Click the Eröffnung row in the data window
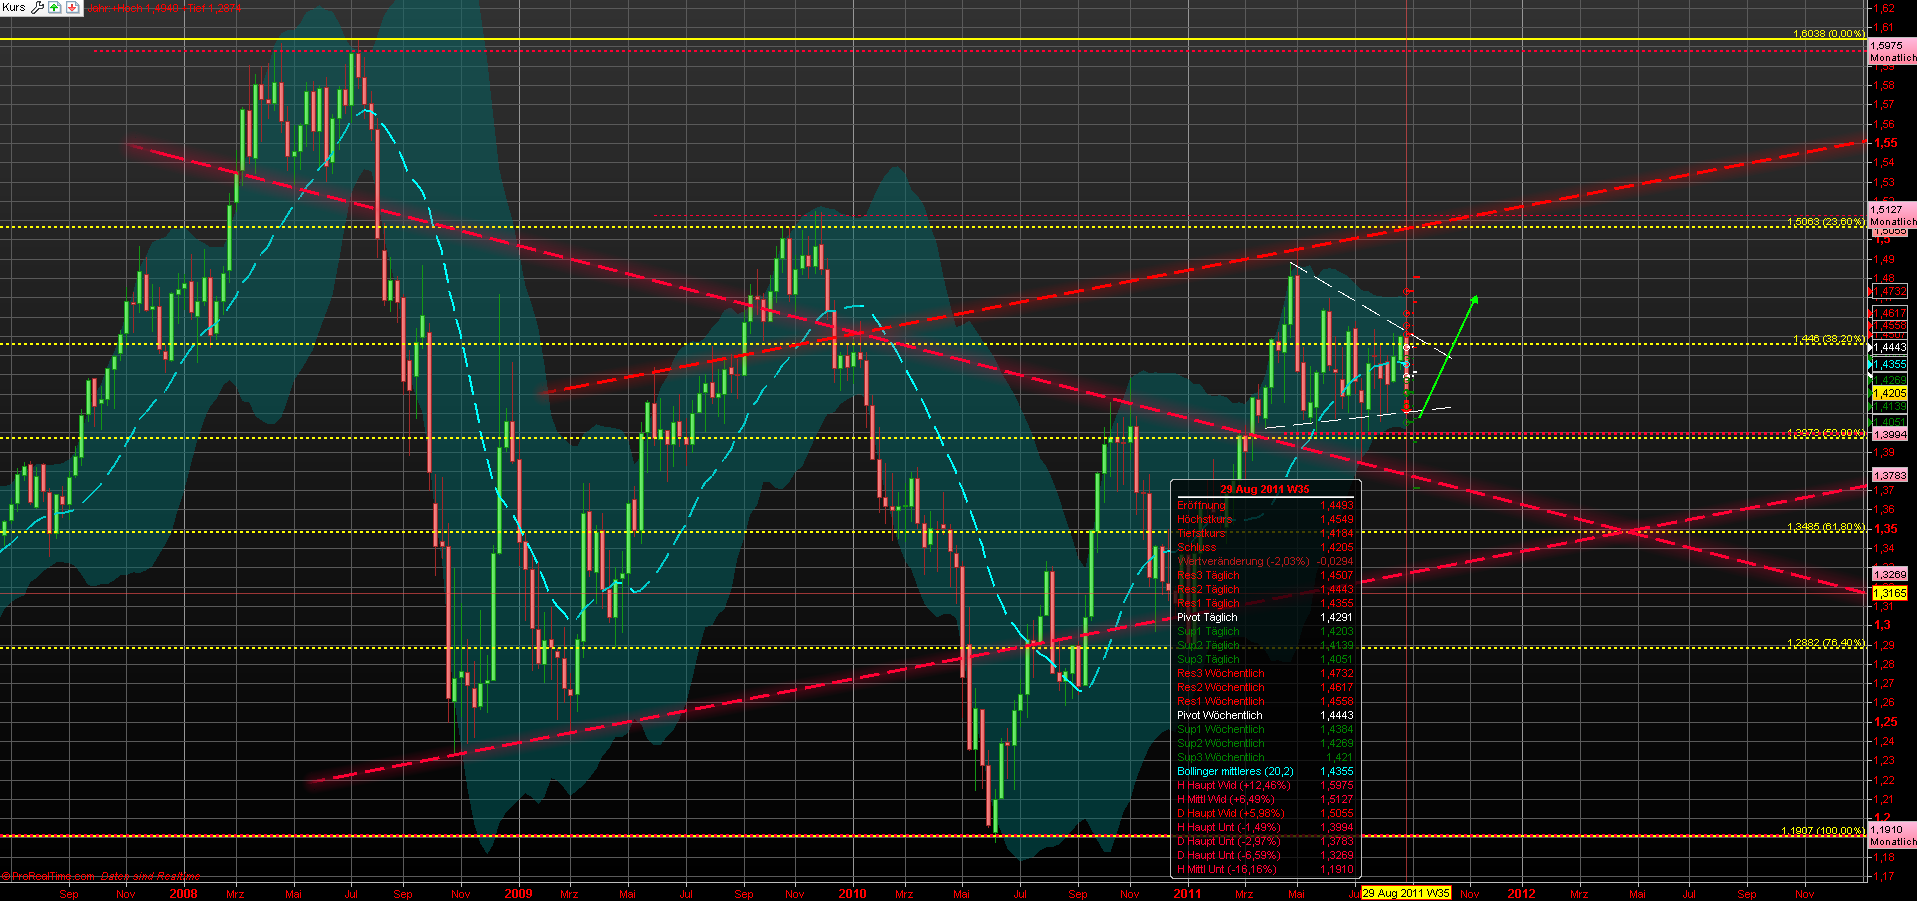The image size is (1917, 901). click(1202, 505)
